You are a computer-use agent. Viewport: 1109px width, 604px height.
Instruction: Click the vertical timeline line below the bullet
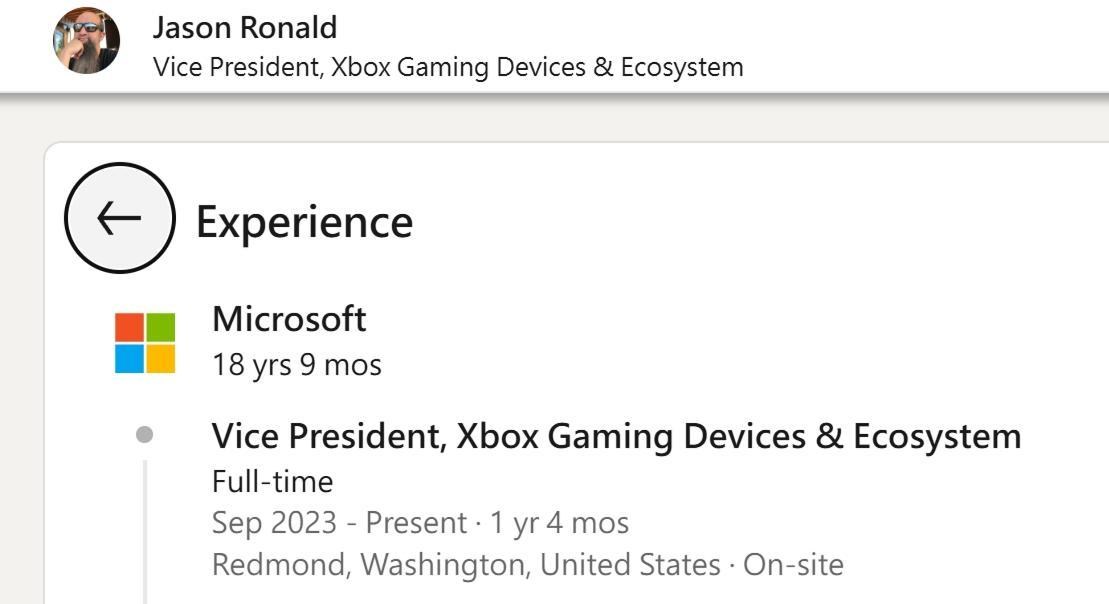tap(146, 530)
